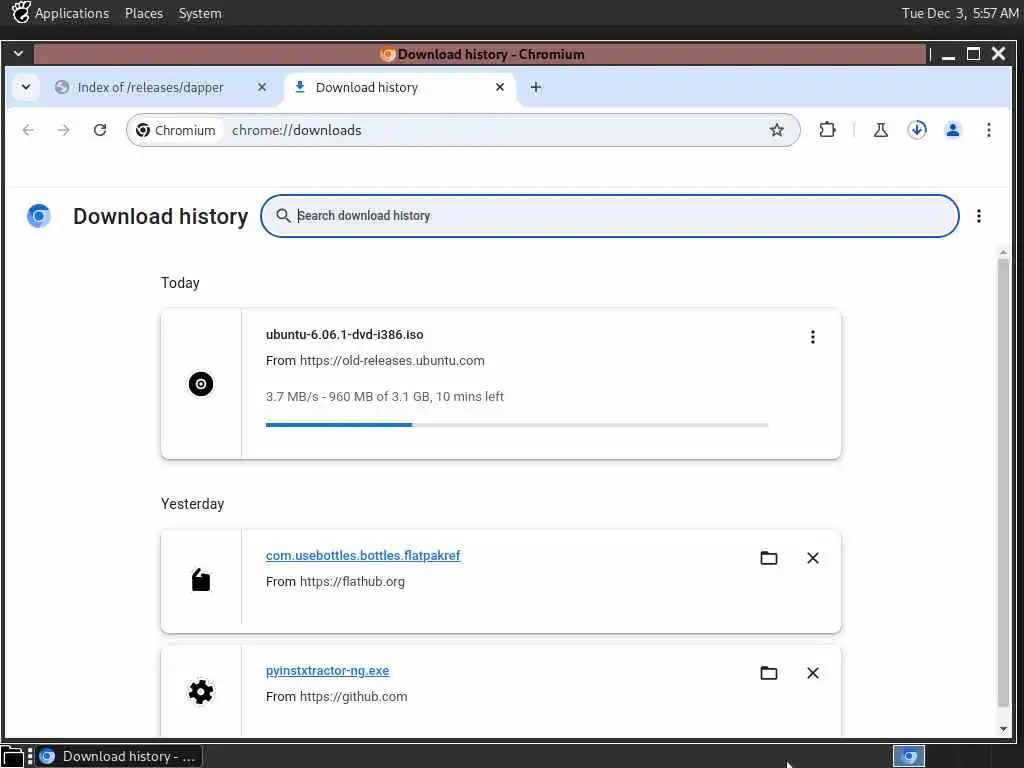1024x768 pixels.
Task: Click the Chromium site info chip in the address bar
Action: click(176, 130)
